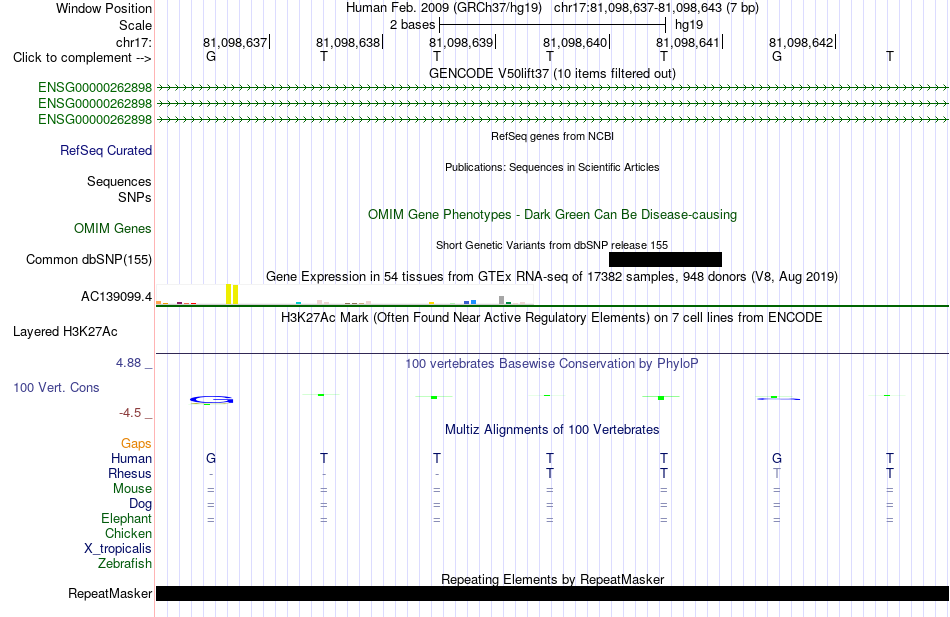
Task: Click the Human Feb. 2009 (GRCh37/hg19) title
Action: click(x=445, y=8)
